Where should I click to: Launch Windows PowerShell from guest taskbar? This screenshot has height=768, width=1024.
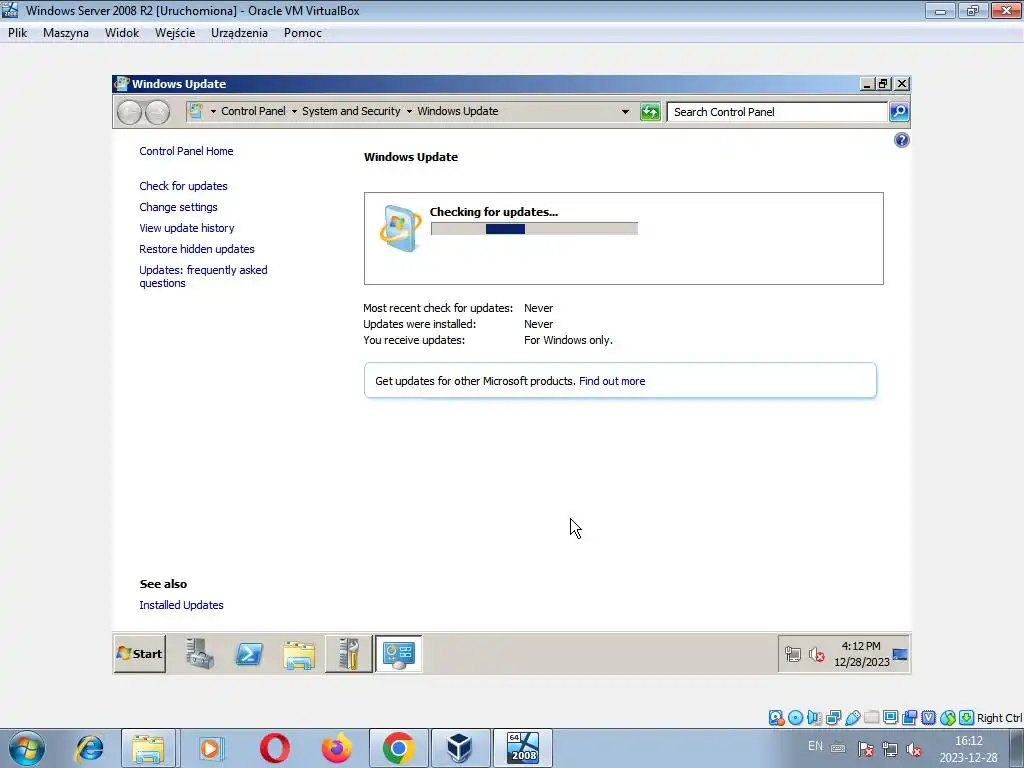click(x=249, y=654)
